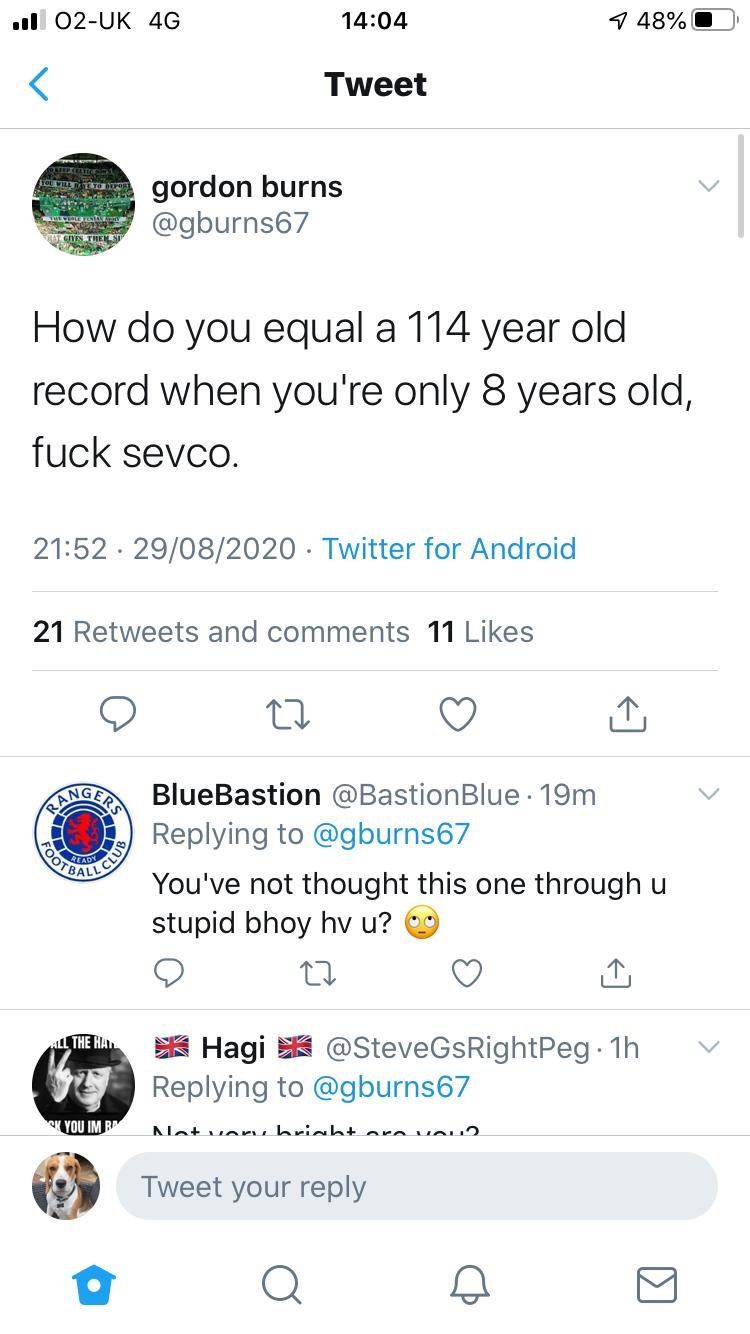Open the Notifications bell tab

pyautogui.click(x=469, y=1284)
